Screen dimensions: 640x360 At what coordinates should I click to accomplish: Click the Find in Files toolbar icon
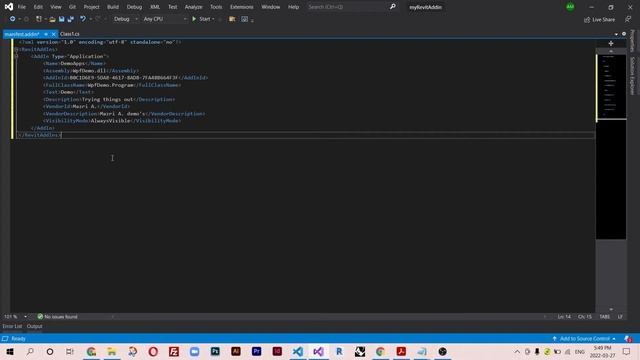pyautogui.click(x=232, y=19)
